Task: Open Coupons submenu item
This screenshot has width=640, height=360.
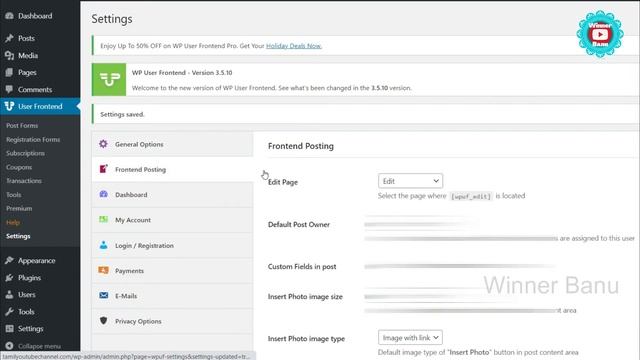Action: (x=19, y=167)
